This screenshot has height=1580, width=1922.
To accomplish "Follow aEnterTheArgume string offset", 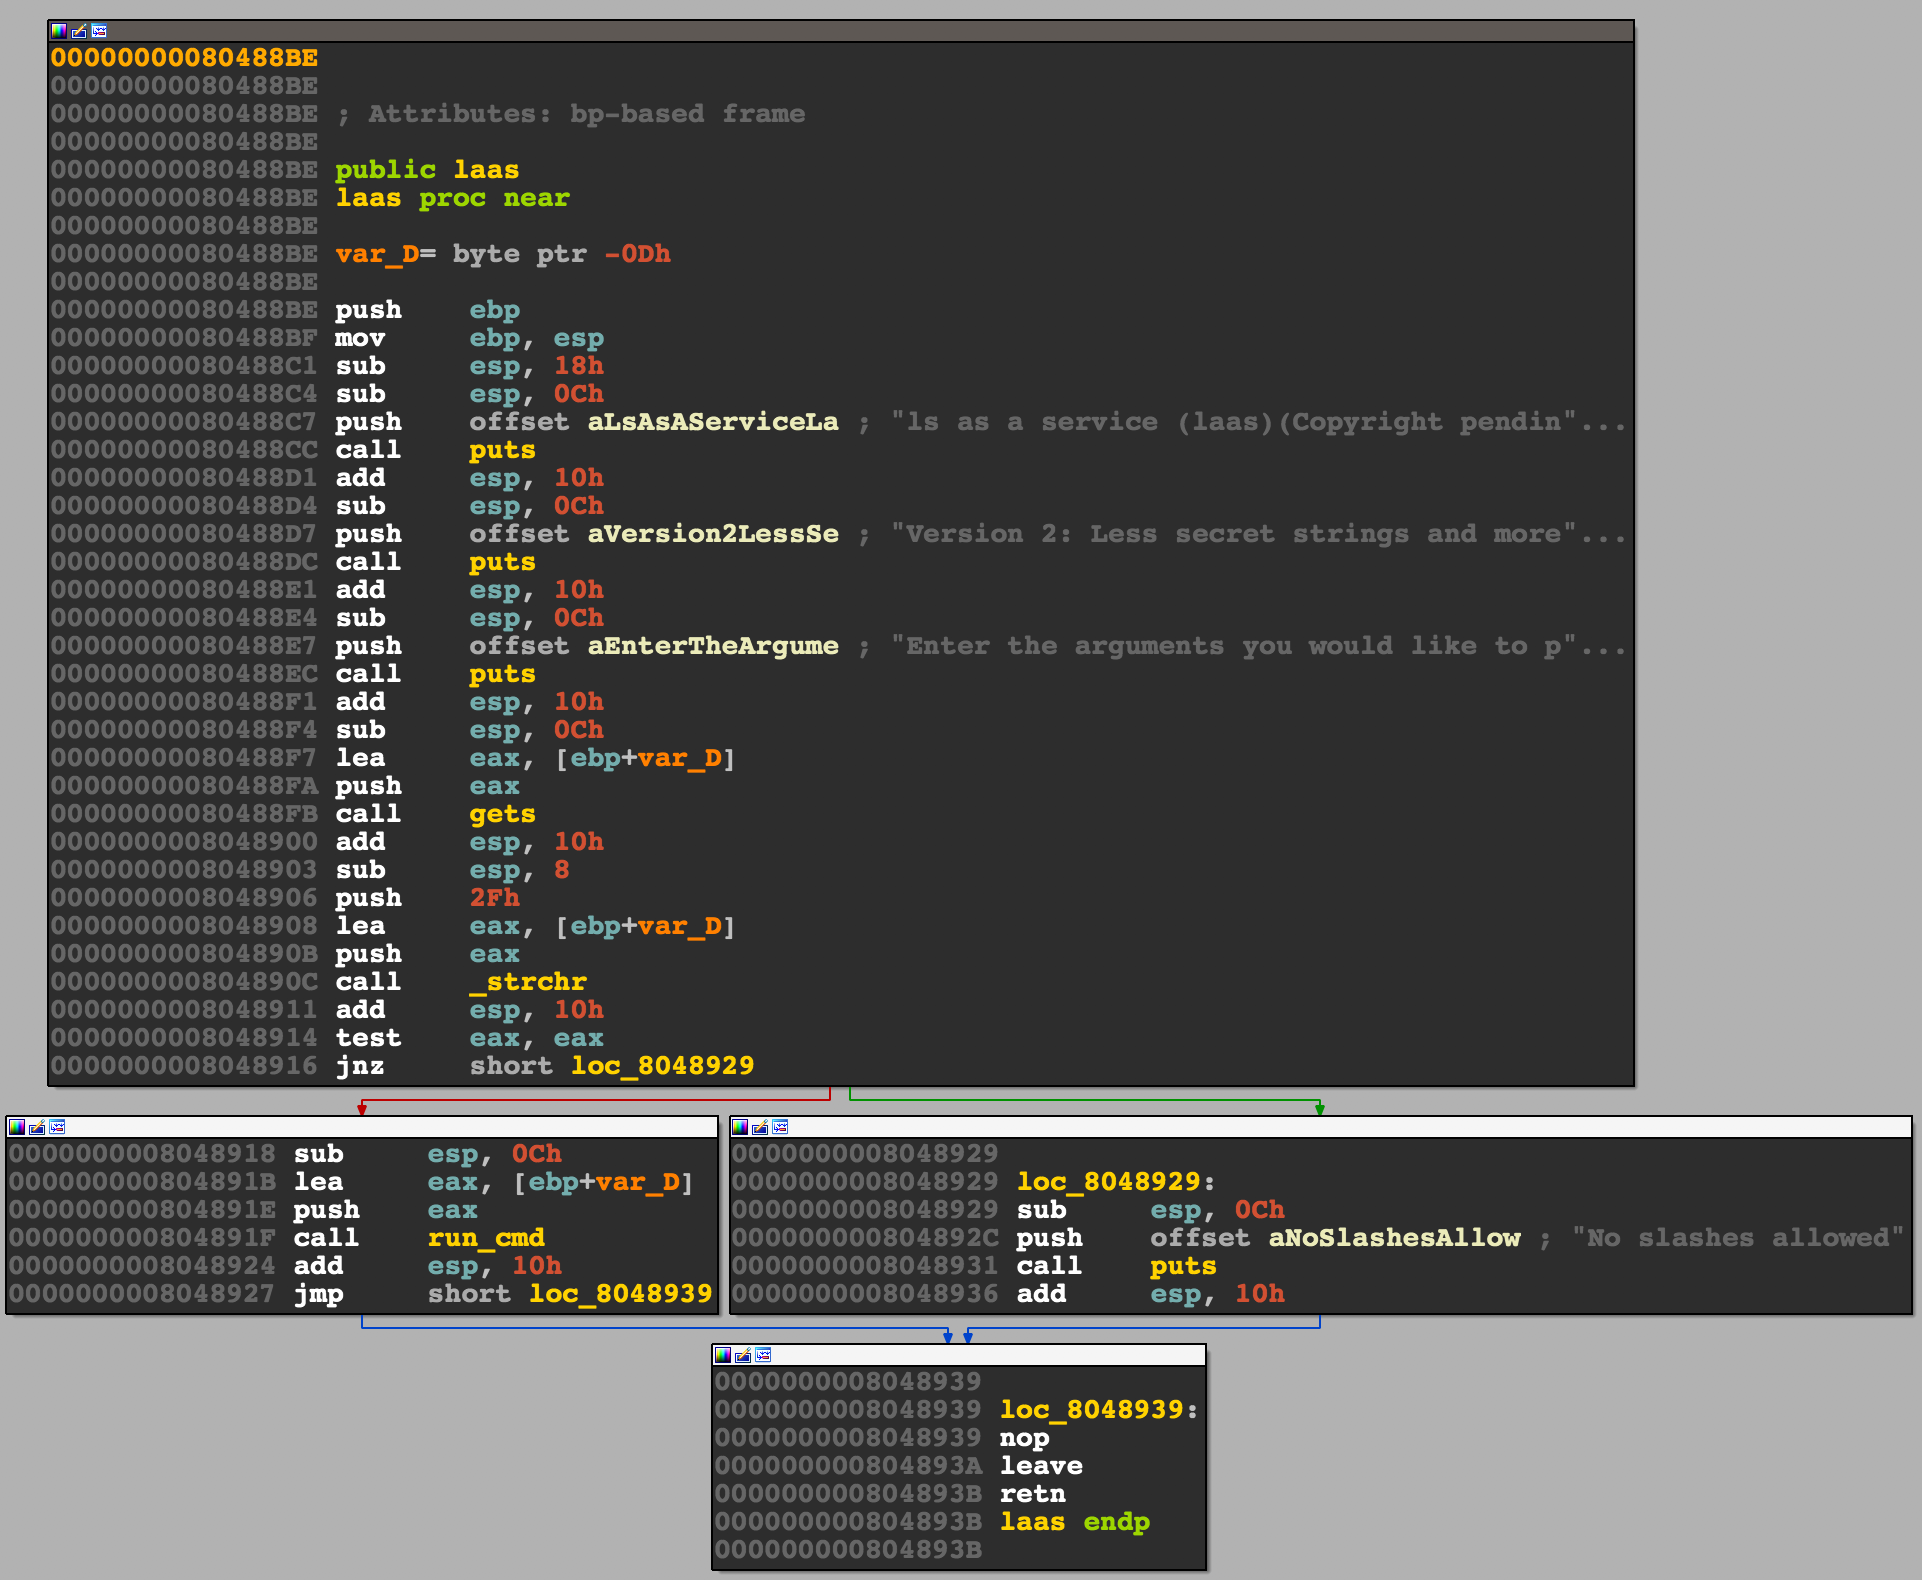I will click(713, 646).
